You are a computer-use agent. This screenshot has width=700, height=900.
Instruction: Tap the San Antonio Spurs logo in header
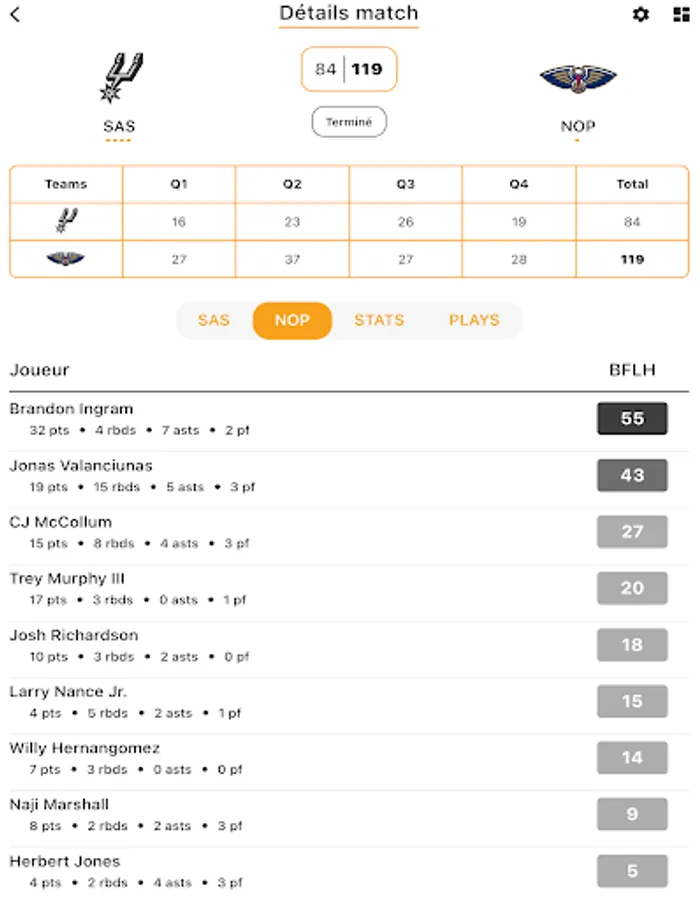point(119,78)
